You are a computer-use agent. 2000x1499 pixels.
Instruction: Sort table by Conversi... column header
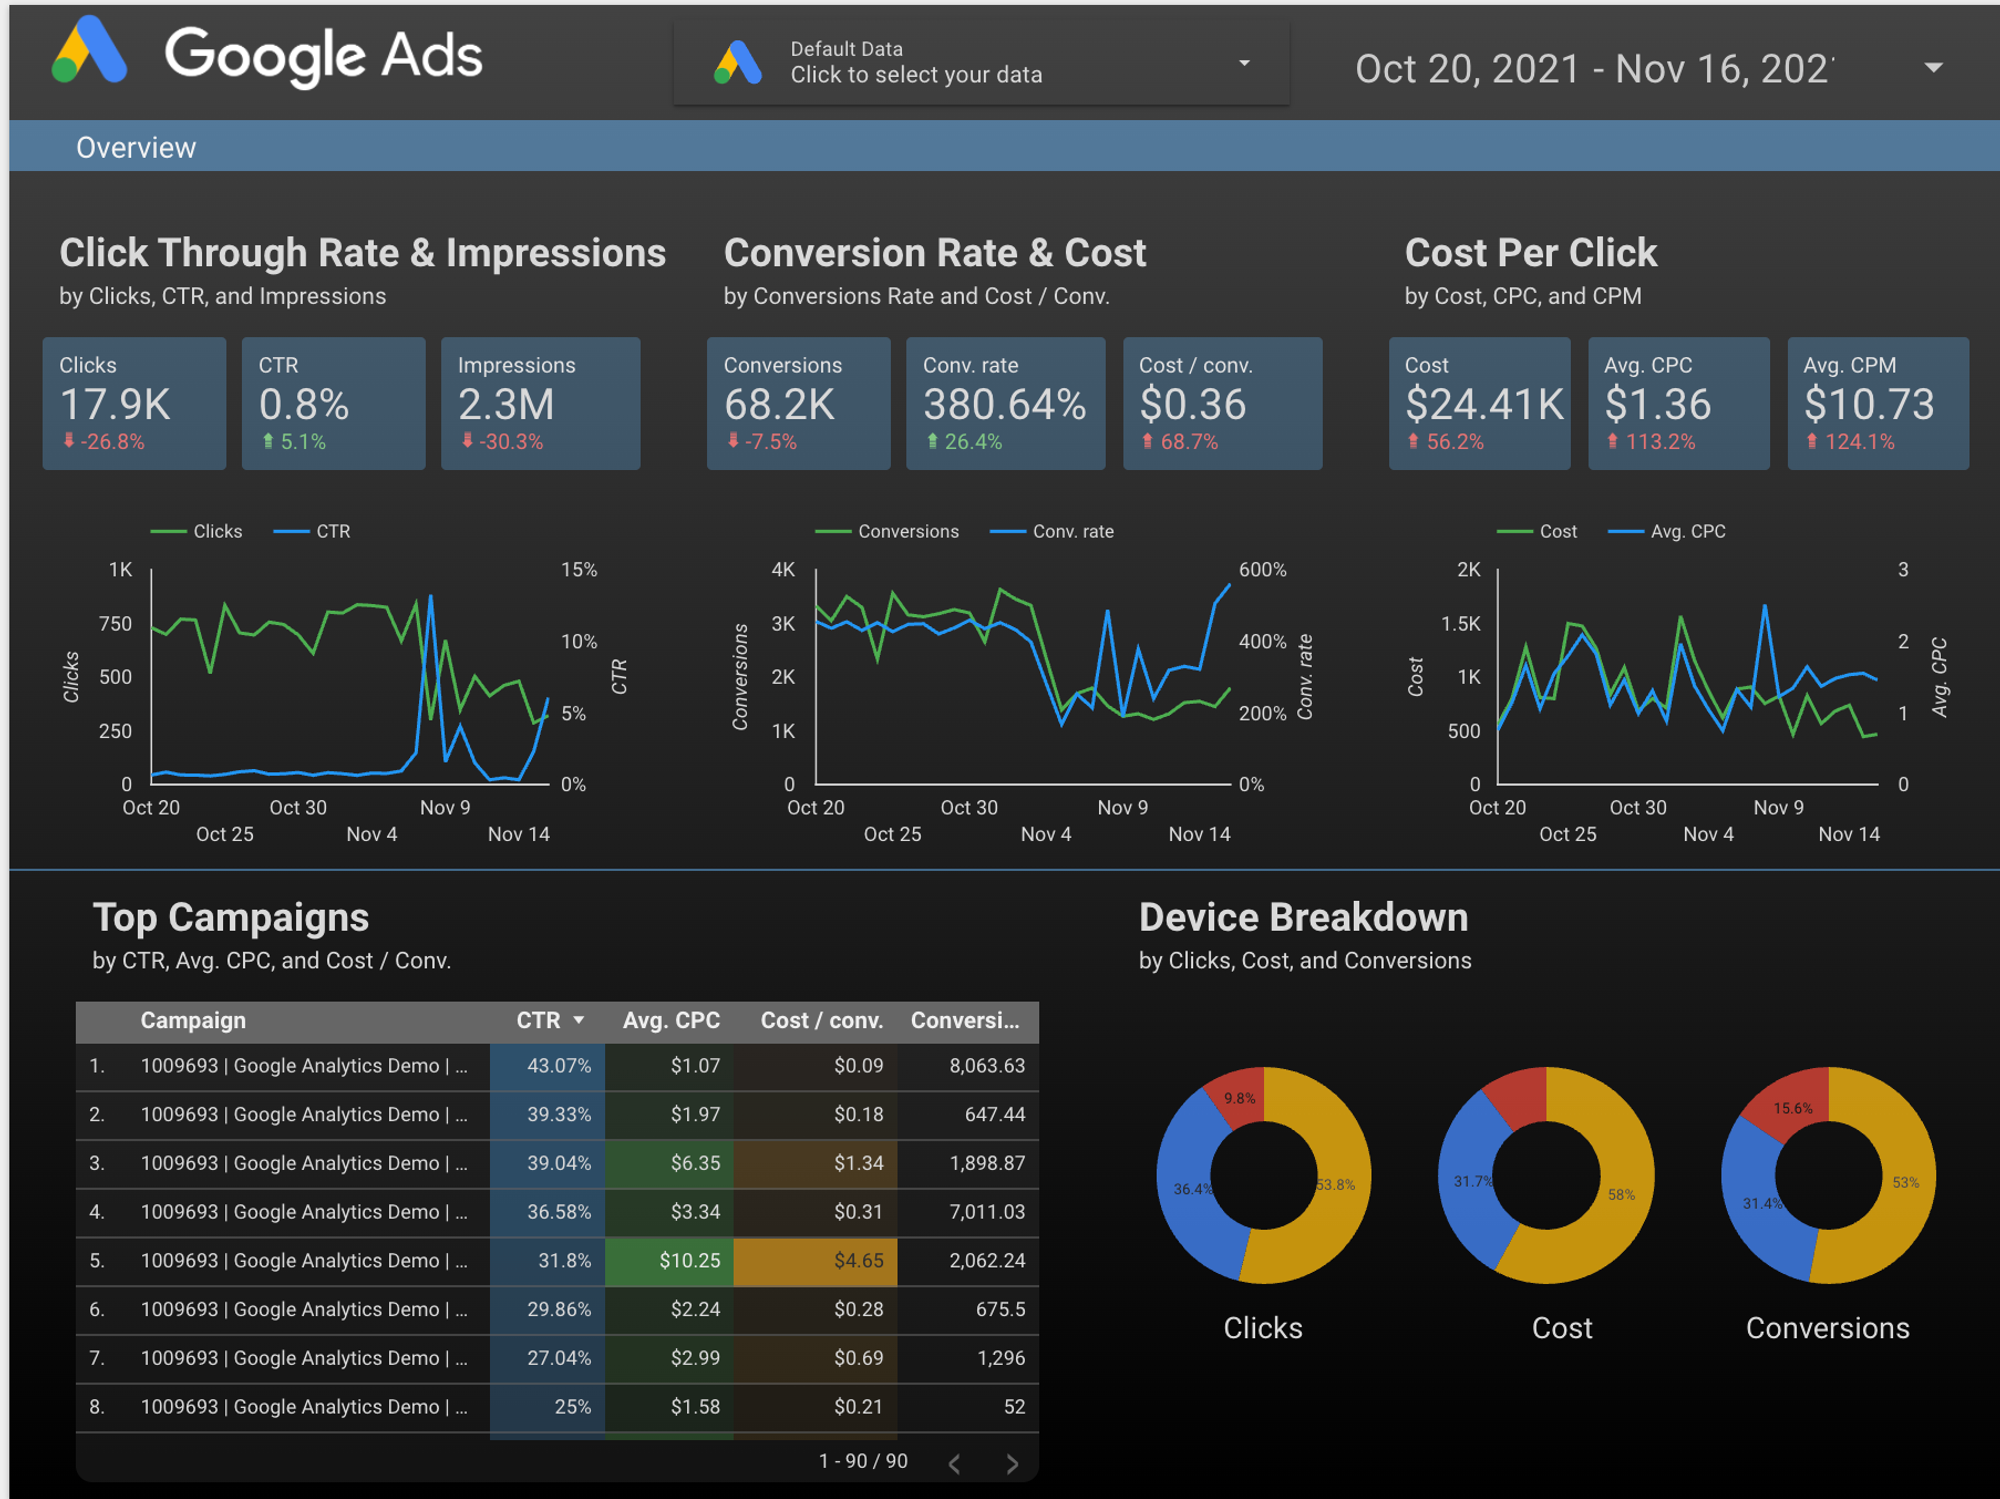pos(965,1020)
